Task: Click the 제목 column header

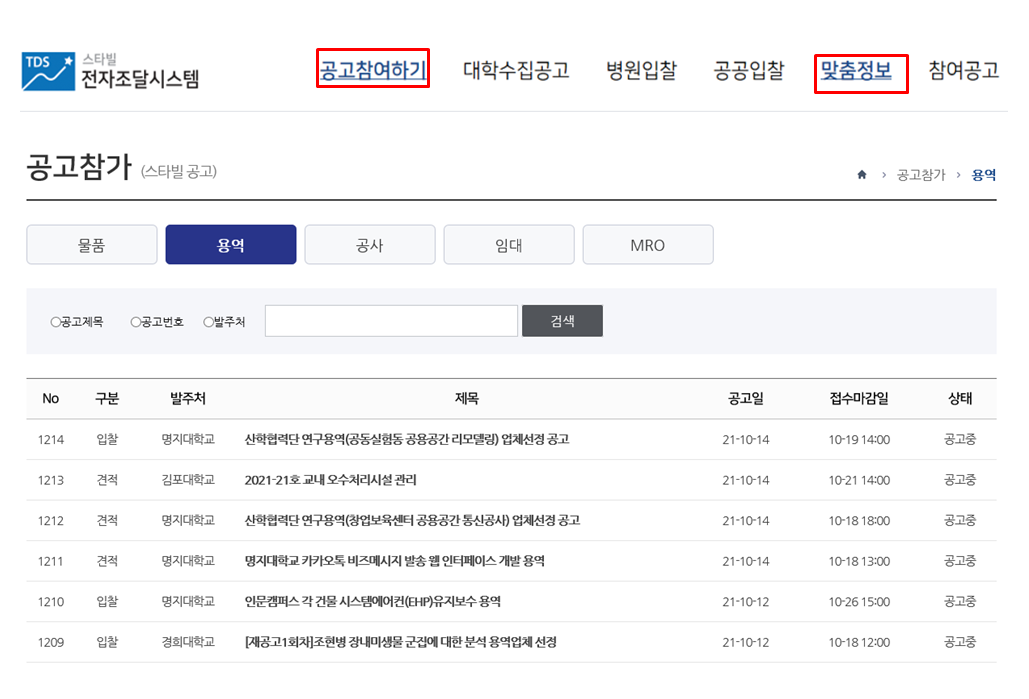Action: coord(467,398)
